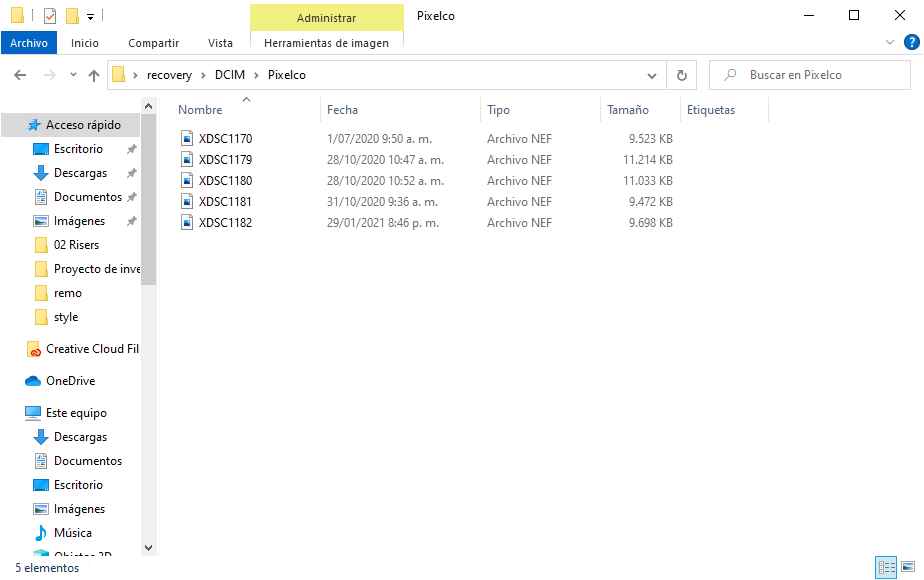Select Este equipo in navigation pane

click(x=76, y=413)
